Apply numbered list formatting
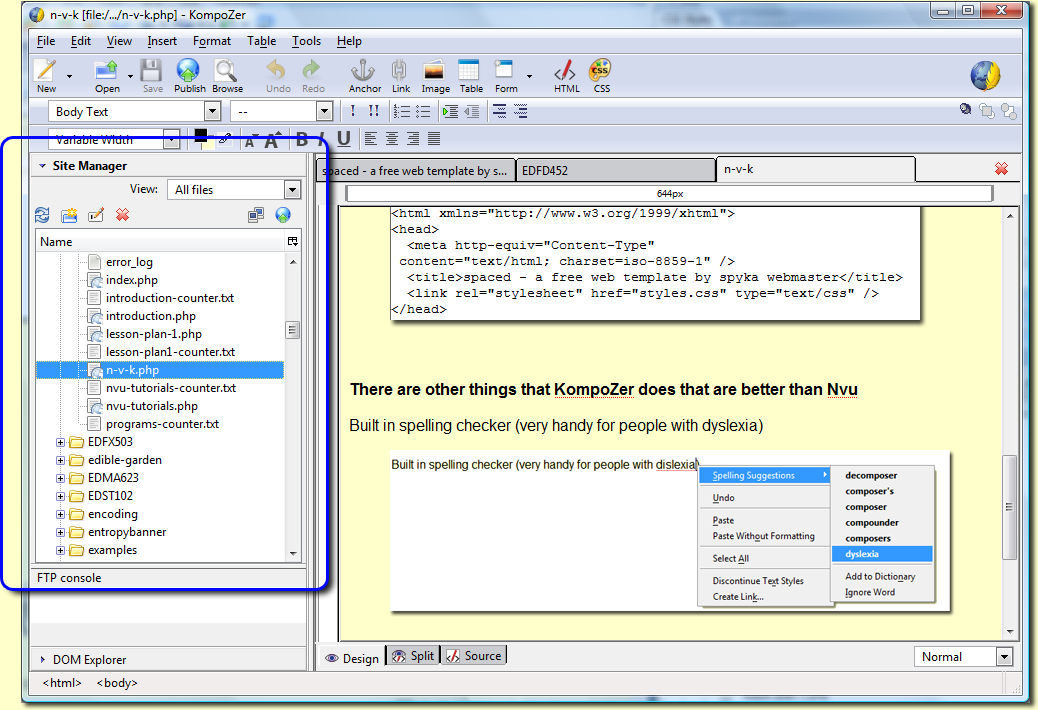 point(401,111)
